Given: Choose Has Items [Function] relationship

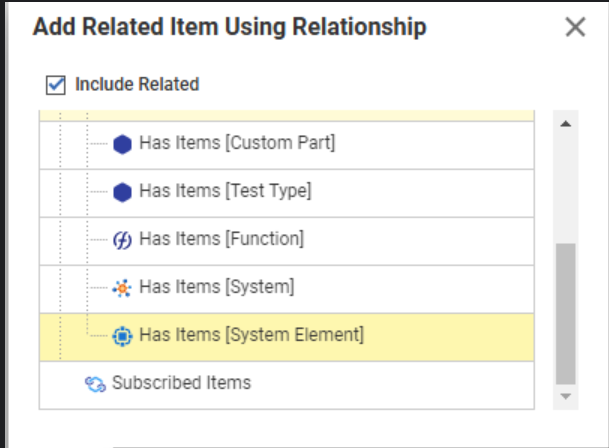Looking at the screenshot, I should tap(221, 239).
